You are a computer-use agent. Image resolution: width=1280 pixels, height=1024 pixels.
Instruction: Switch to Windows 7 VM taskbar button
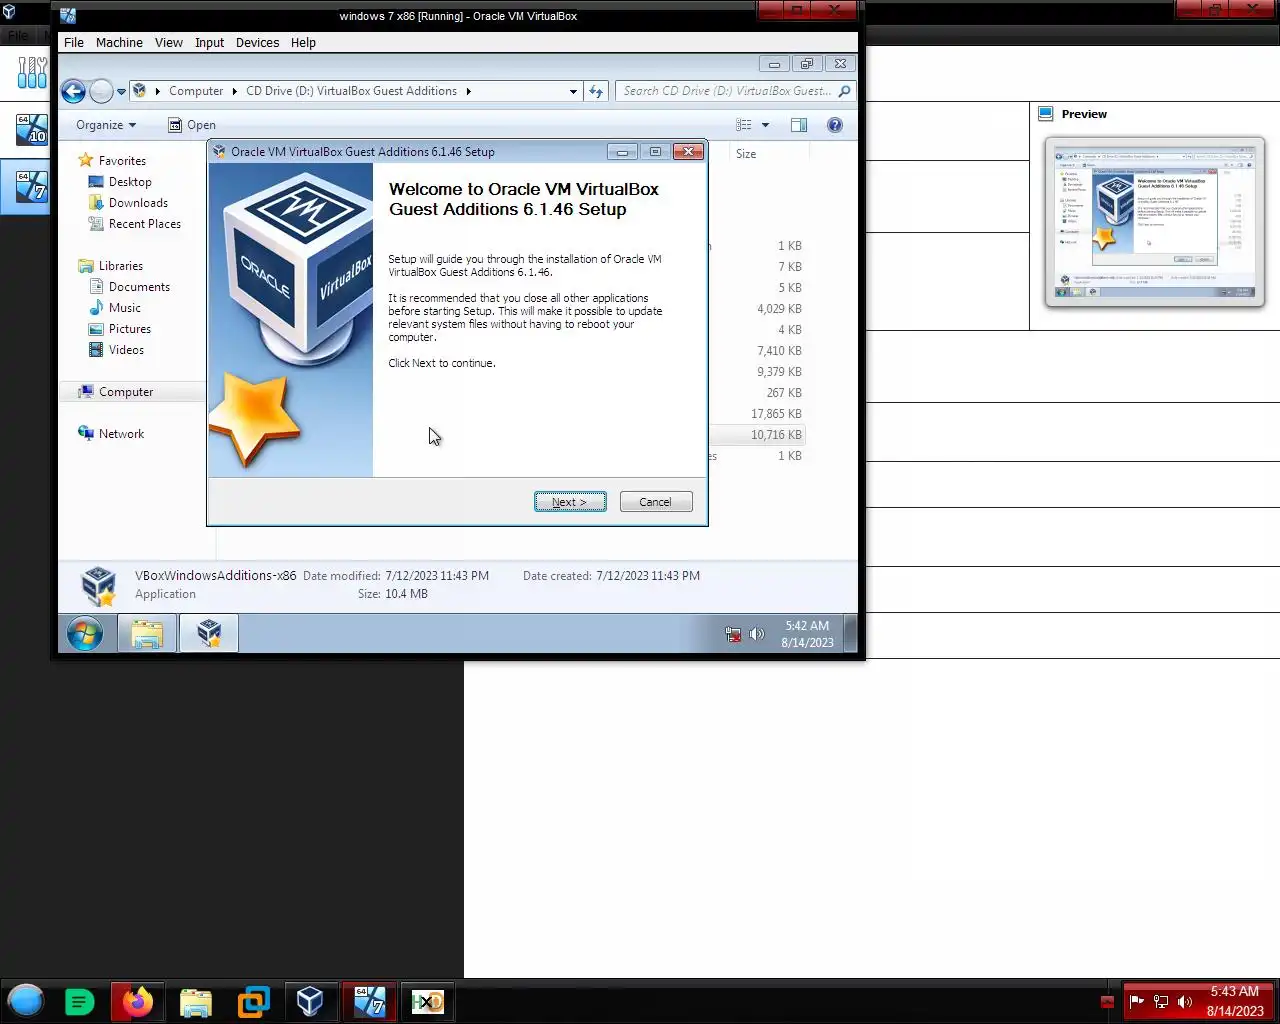(369, 1001)
